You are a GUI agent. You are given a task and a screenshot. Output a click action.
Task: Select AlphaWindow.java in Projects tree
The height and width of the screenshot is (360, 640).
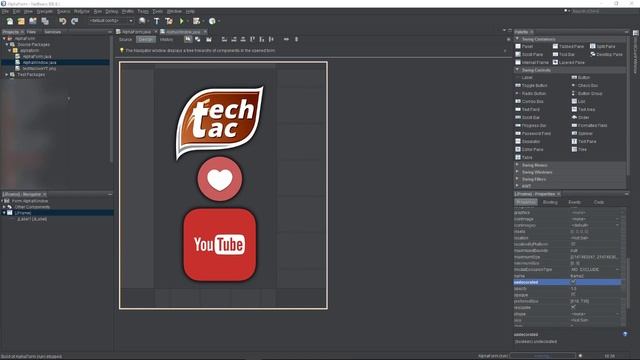39,62
